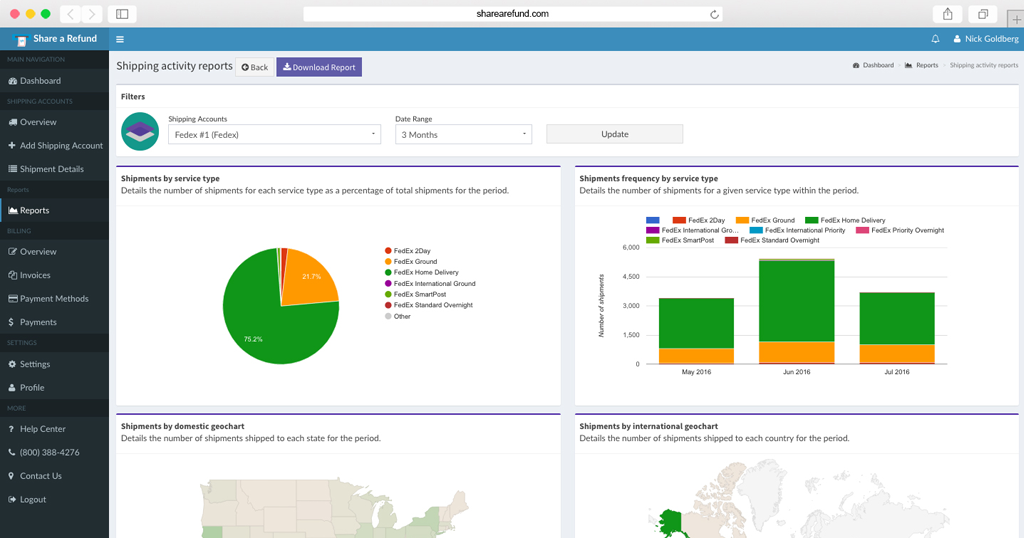Click the Back button
Image resolution: width=1024 pixels, height=538 pixels.
pos(255,67)
